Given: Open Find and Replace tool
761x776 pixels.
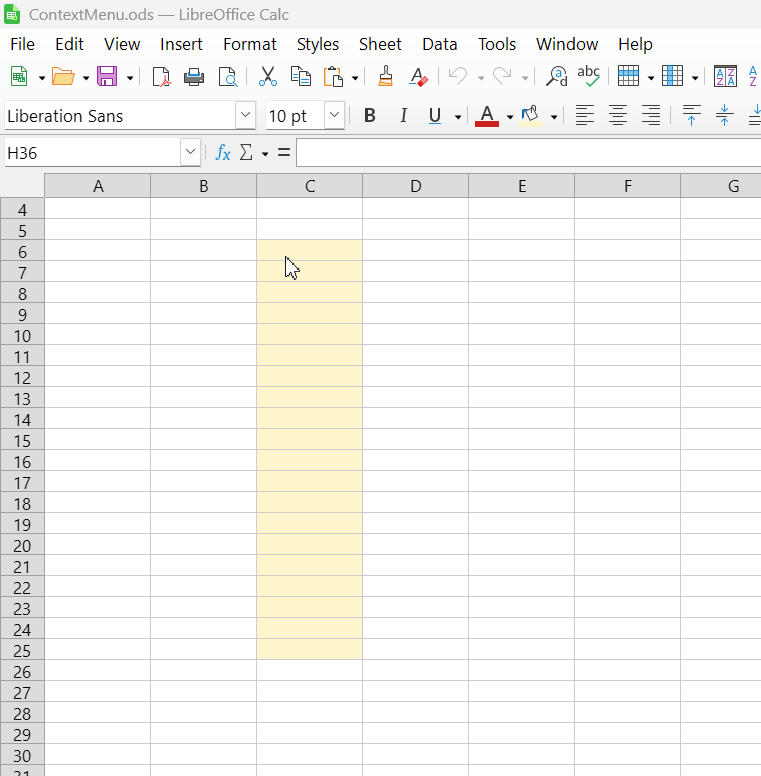Looking at the screenshot, I should pos(556,77).
